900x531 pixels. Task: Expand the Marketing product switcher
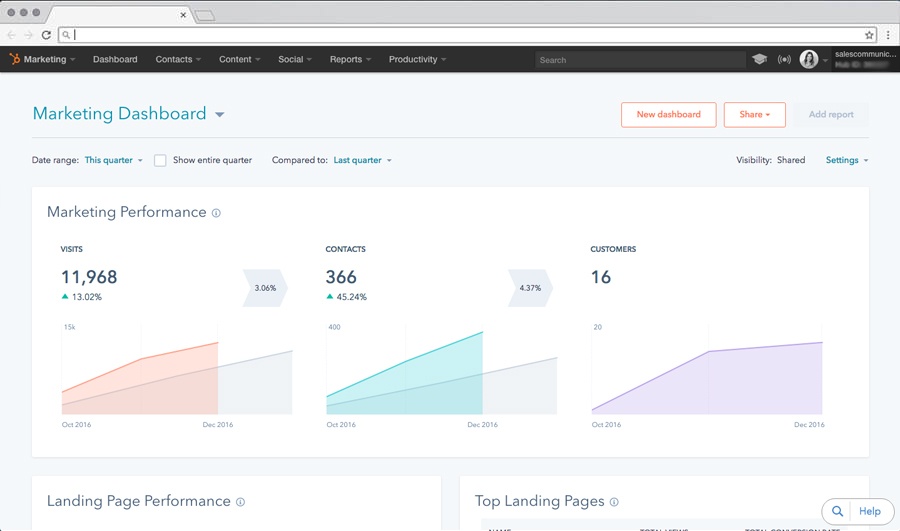(x=49, y=59)
